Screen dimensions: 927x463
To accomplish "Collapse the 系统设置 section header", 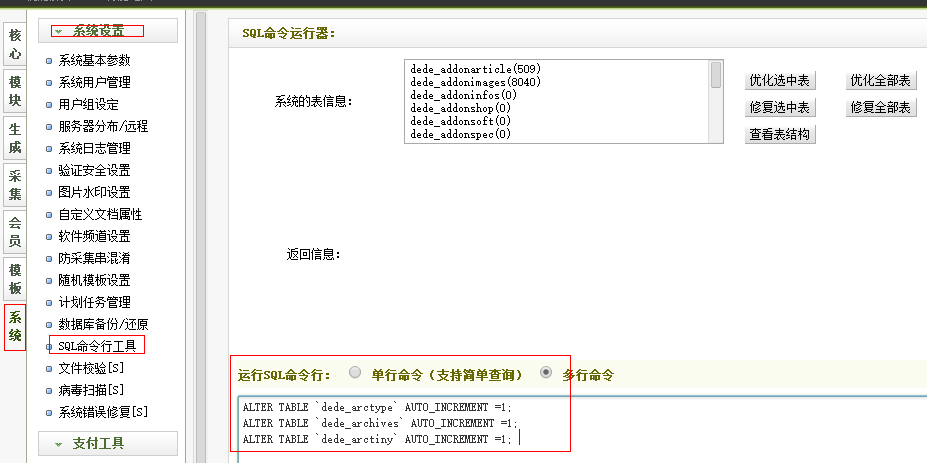I will (107, 31).
